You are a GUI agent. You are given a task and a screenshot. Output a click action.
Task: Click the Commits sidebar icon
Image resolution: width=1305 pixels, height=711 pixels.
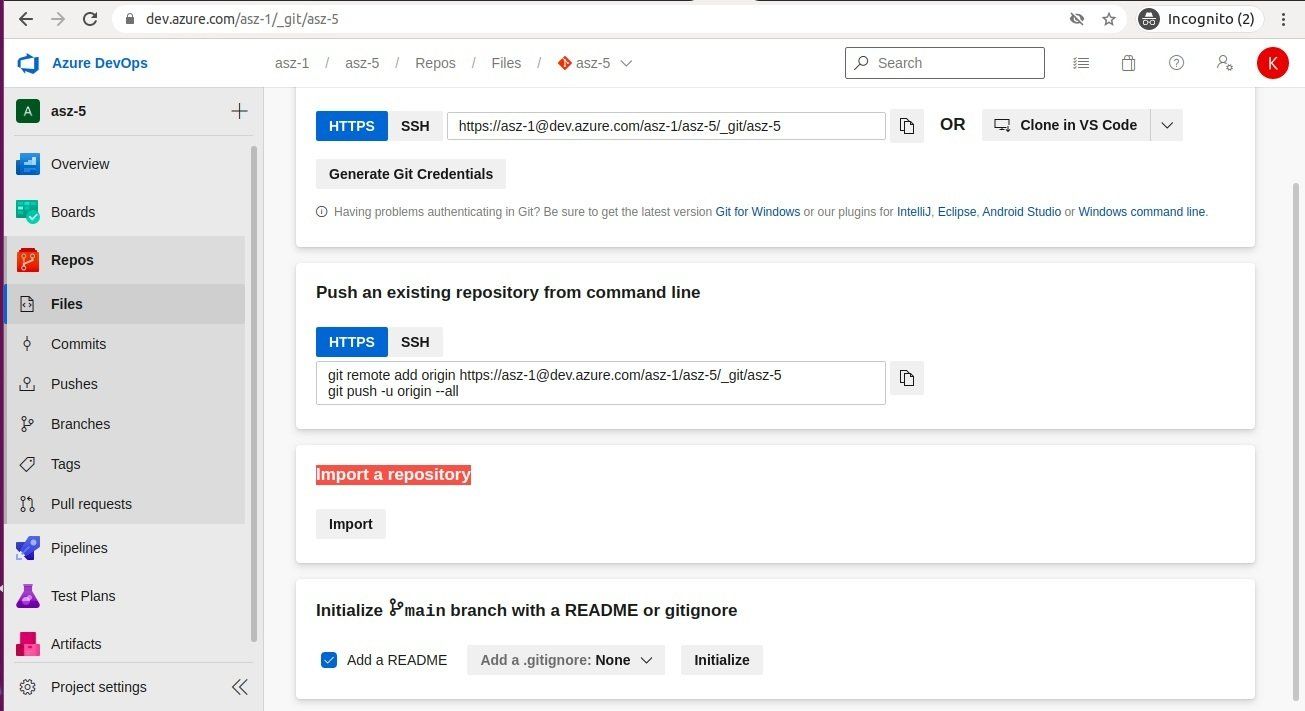pos(28,344)
